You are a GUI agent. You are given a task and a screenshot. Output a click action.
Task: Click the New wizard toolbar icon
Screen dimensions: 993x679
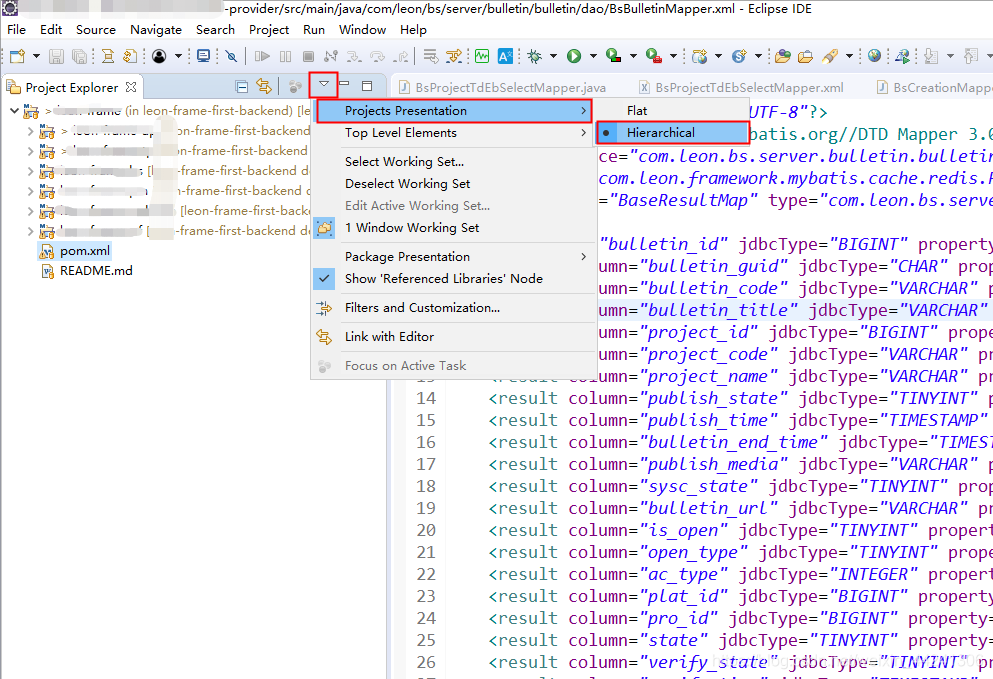tap(17, 56)
